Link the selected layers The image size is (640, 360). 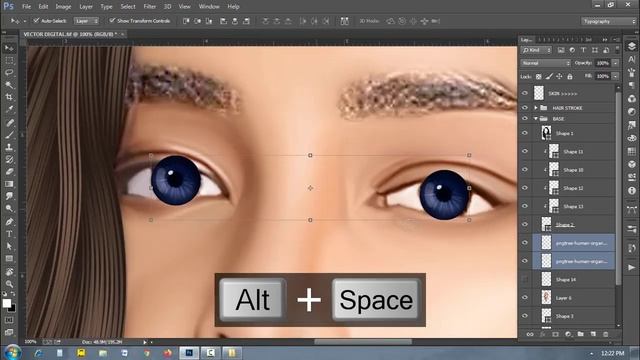coord(530,334)
